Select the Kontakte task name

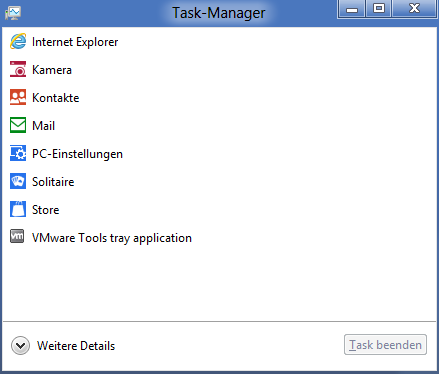click(56, 98)
